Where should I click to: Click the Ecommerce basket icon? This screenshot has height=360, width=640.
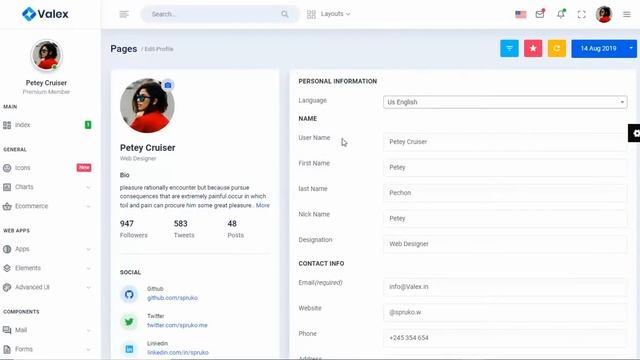(7, 206)
